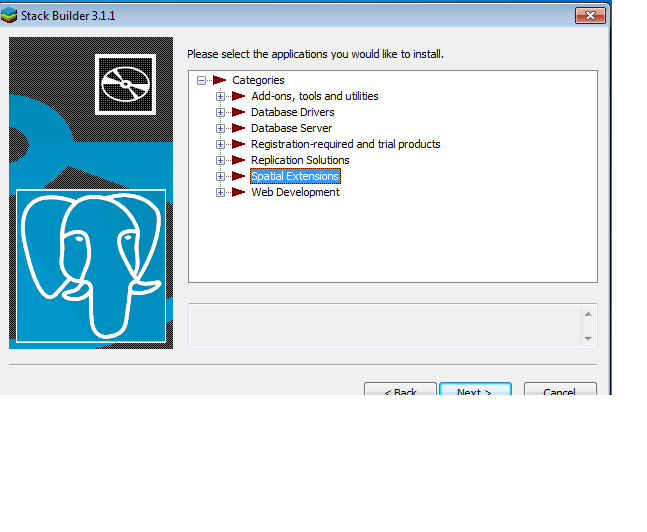Select the Categories tree label
Screen dimensions: 647x532
click(x=258, y=80)
